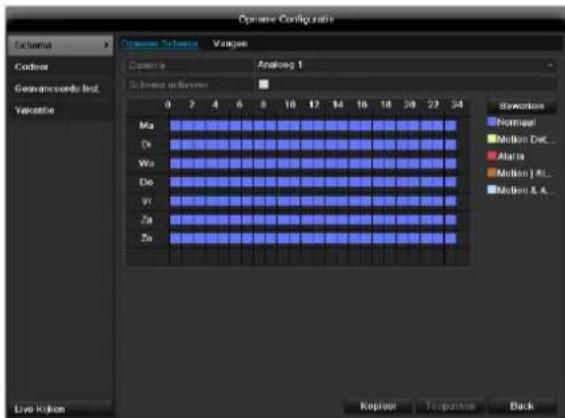Click the Di schedule row bar
The width and height of the screenshot is (565, 418).
coord(313,144)
